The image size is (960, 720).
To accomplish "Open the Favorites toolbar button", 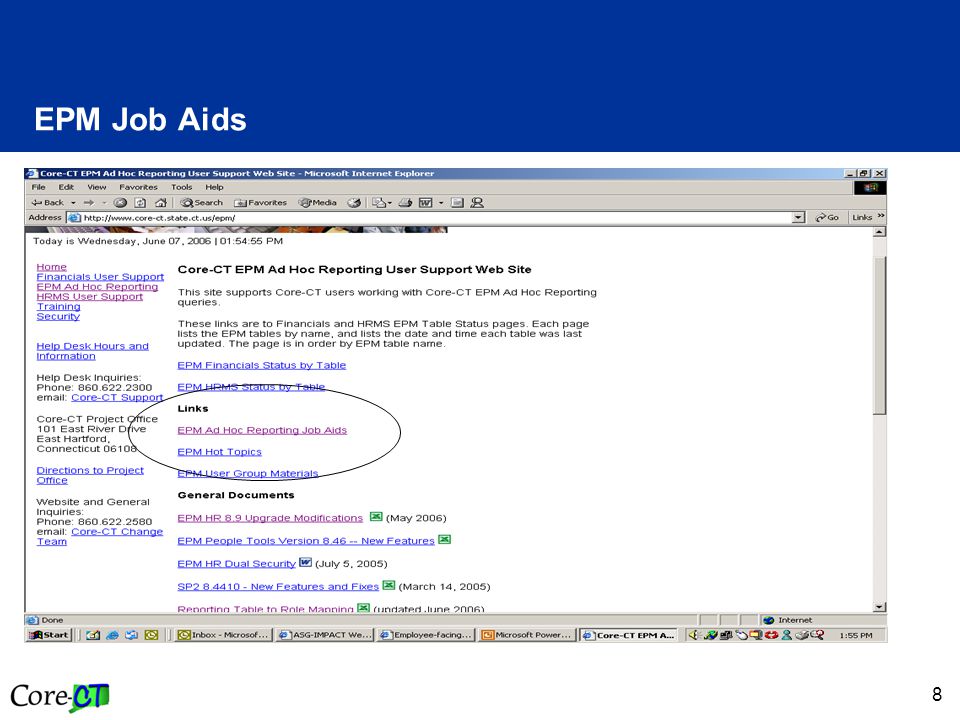I will click(261, 203).
